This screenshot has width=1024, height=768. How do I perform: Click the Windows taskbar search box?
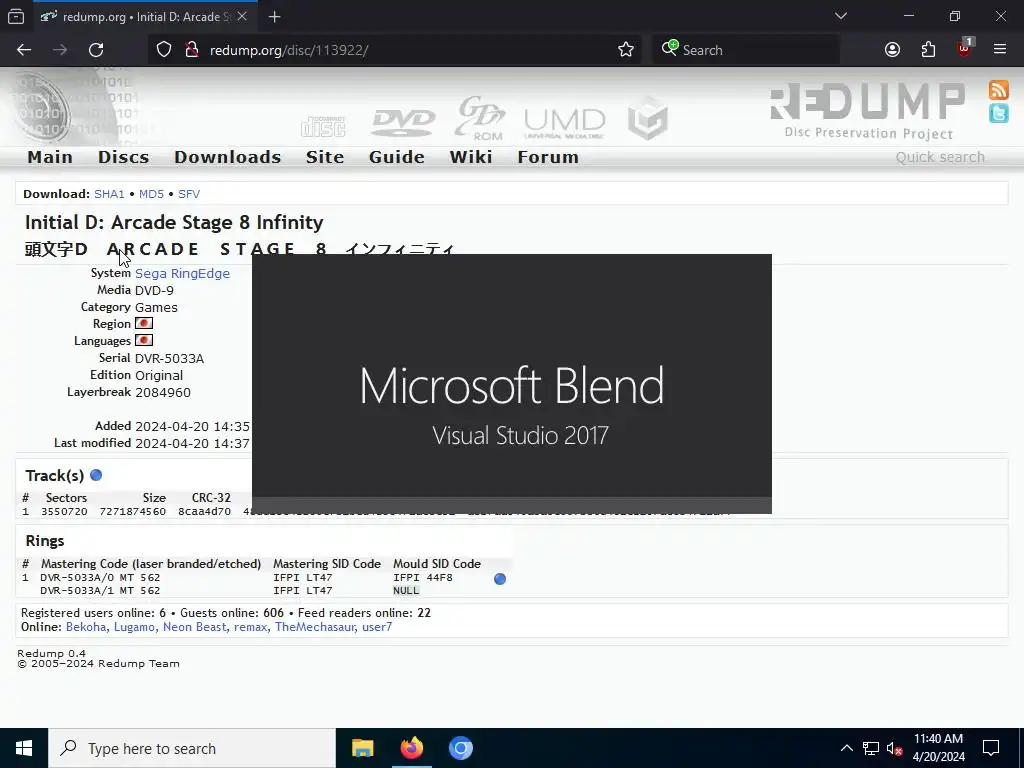pyautogui.click(x=192, y=748)
